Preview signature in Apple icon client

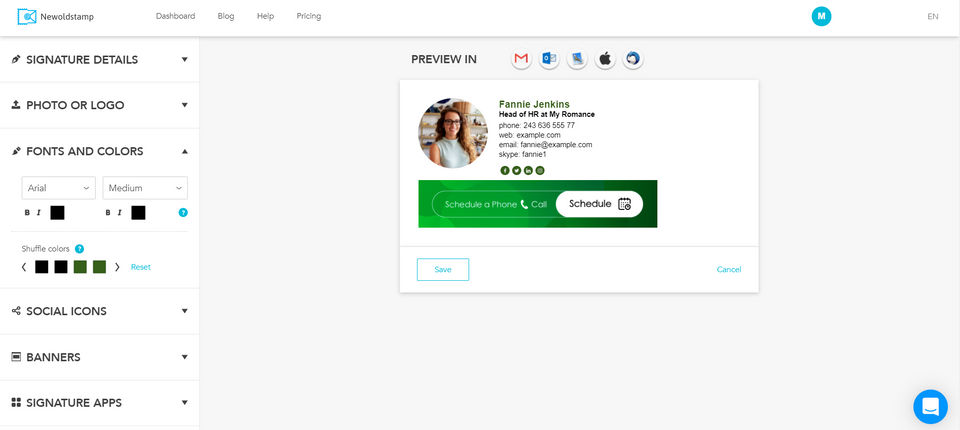[605, 59]
